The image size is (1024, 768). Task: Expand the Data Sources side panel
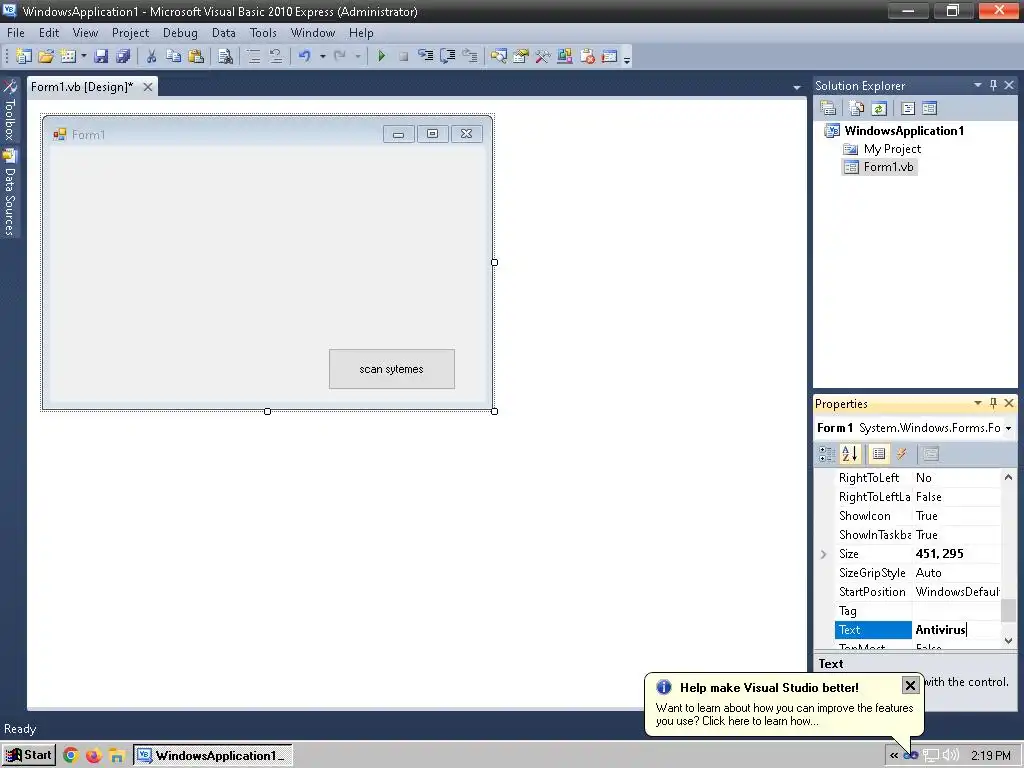9,192
